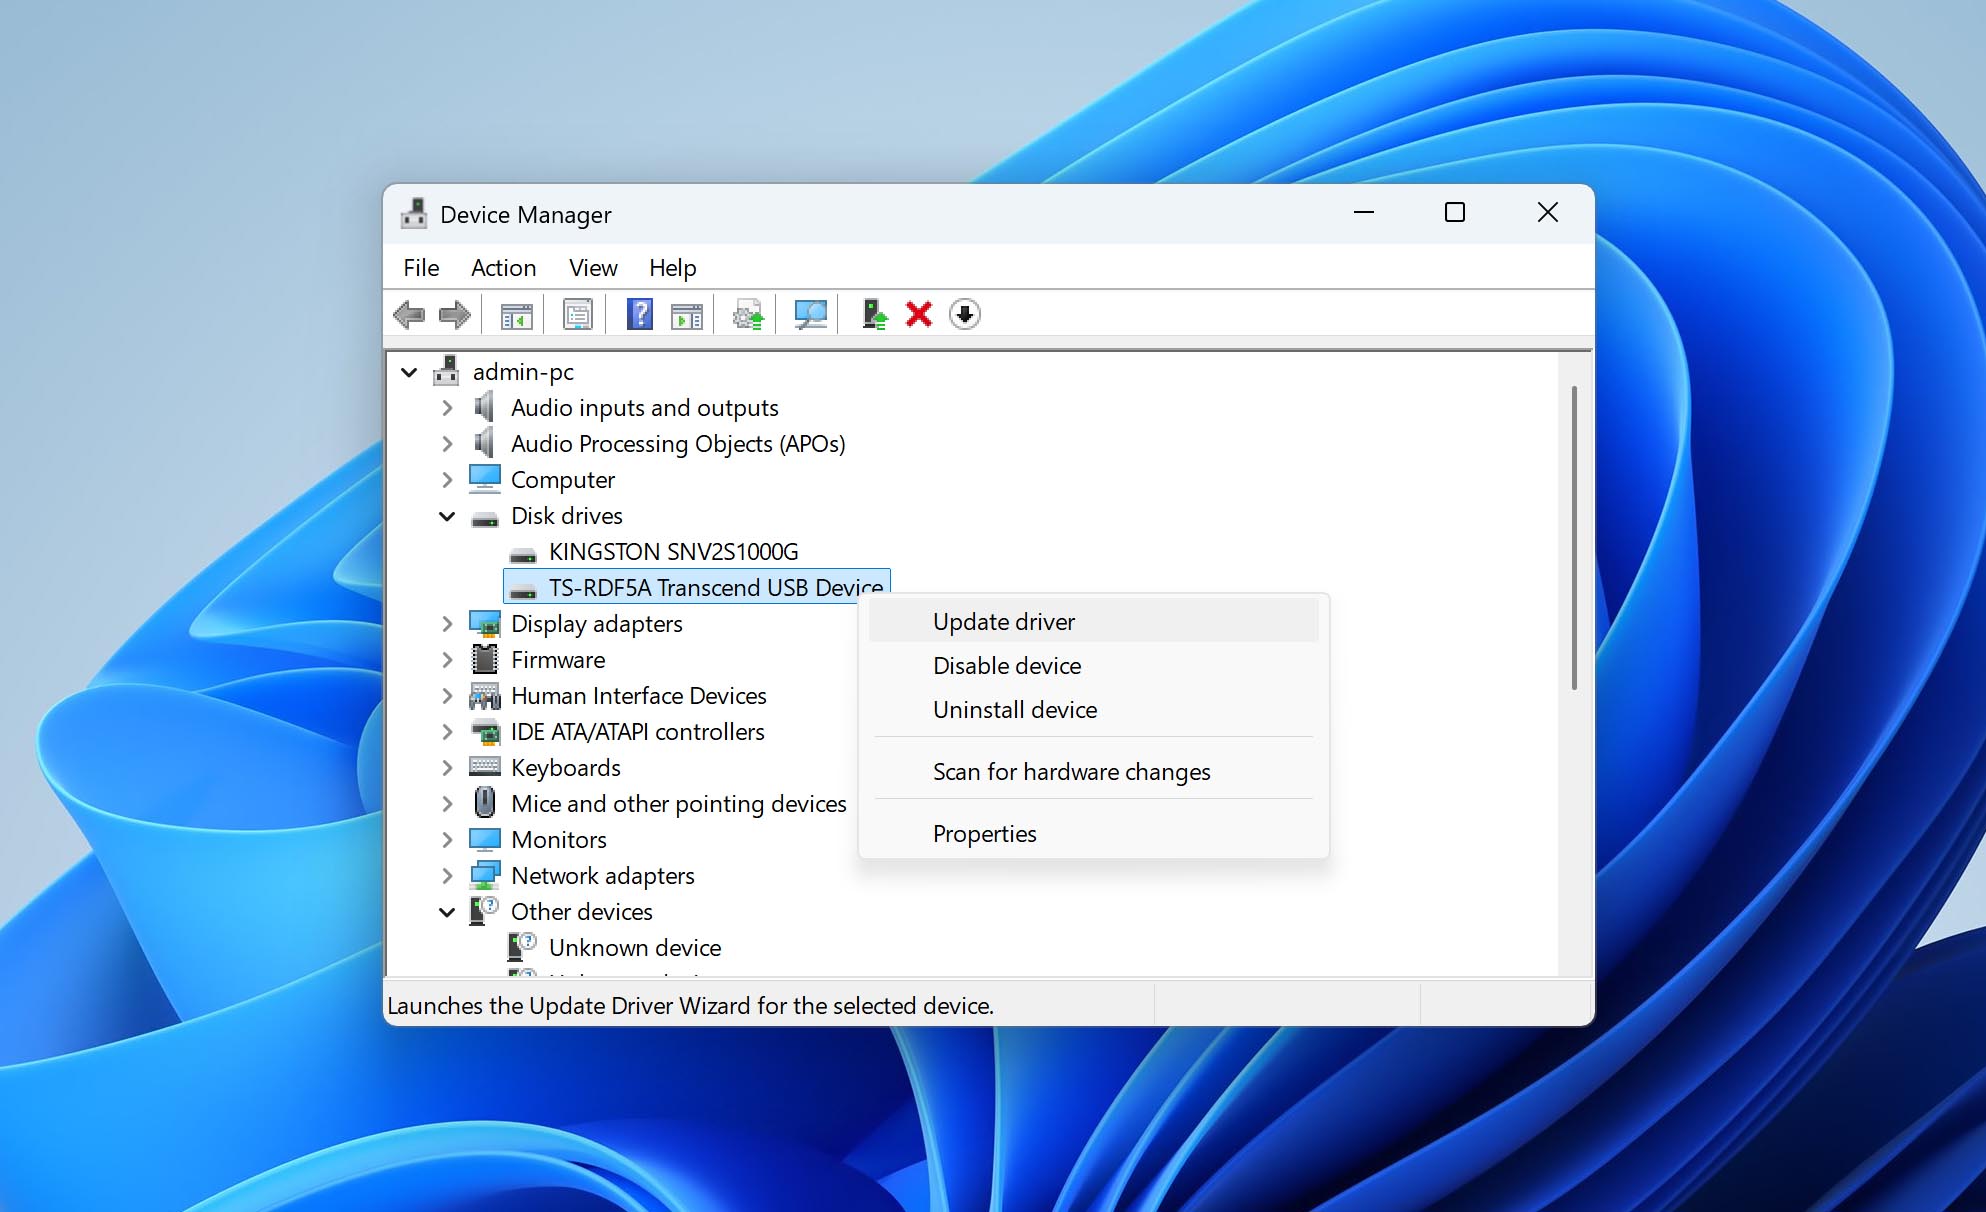Image resolution: width=1986 pixels, height=1212 pixels.
Task: Expand the Display adapters category
Action: click(446, 623)
